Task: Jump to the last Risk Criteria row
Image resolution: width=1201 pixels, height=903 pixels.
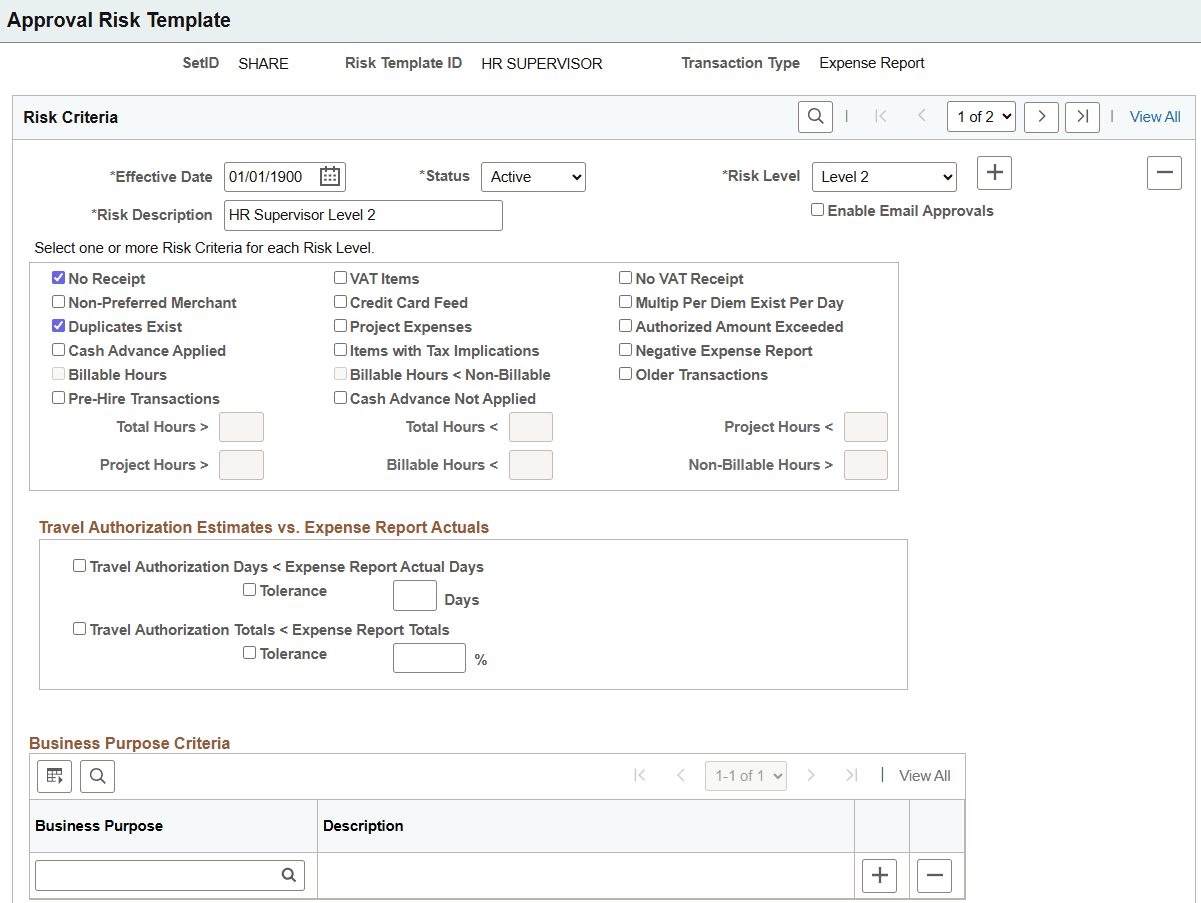Action: click(1082, 116)
